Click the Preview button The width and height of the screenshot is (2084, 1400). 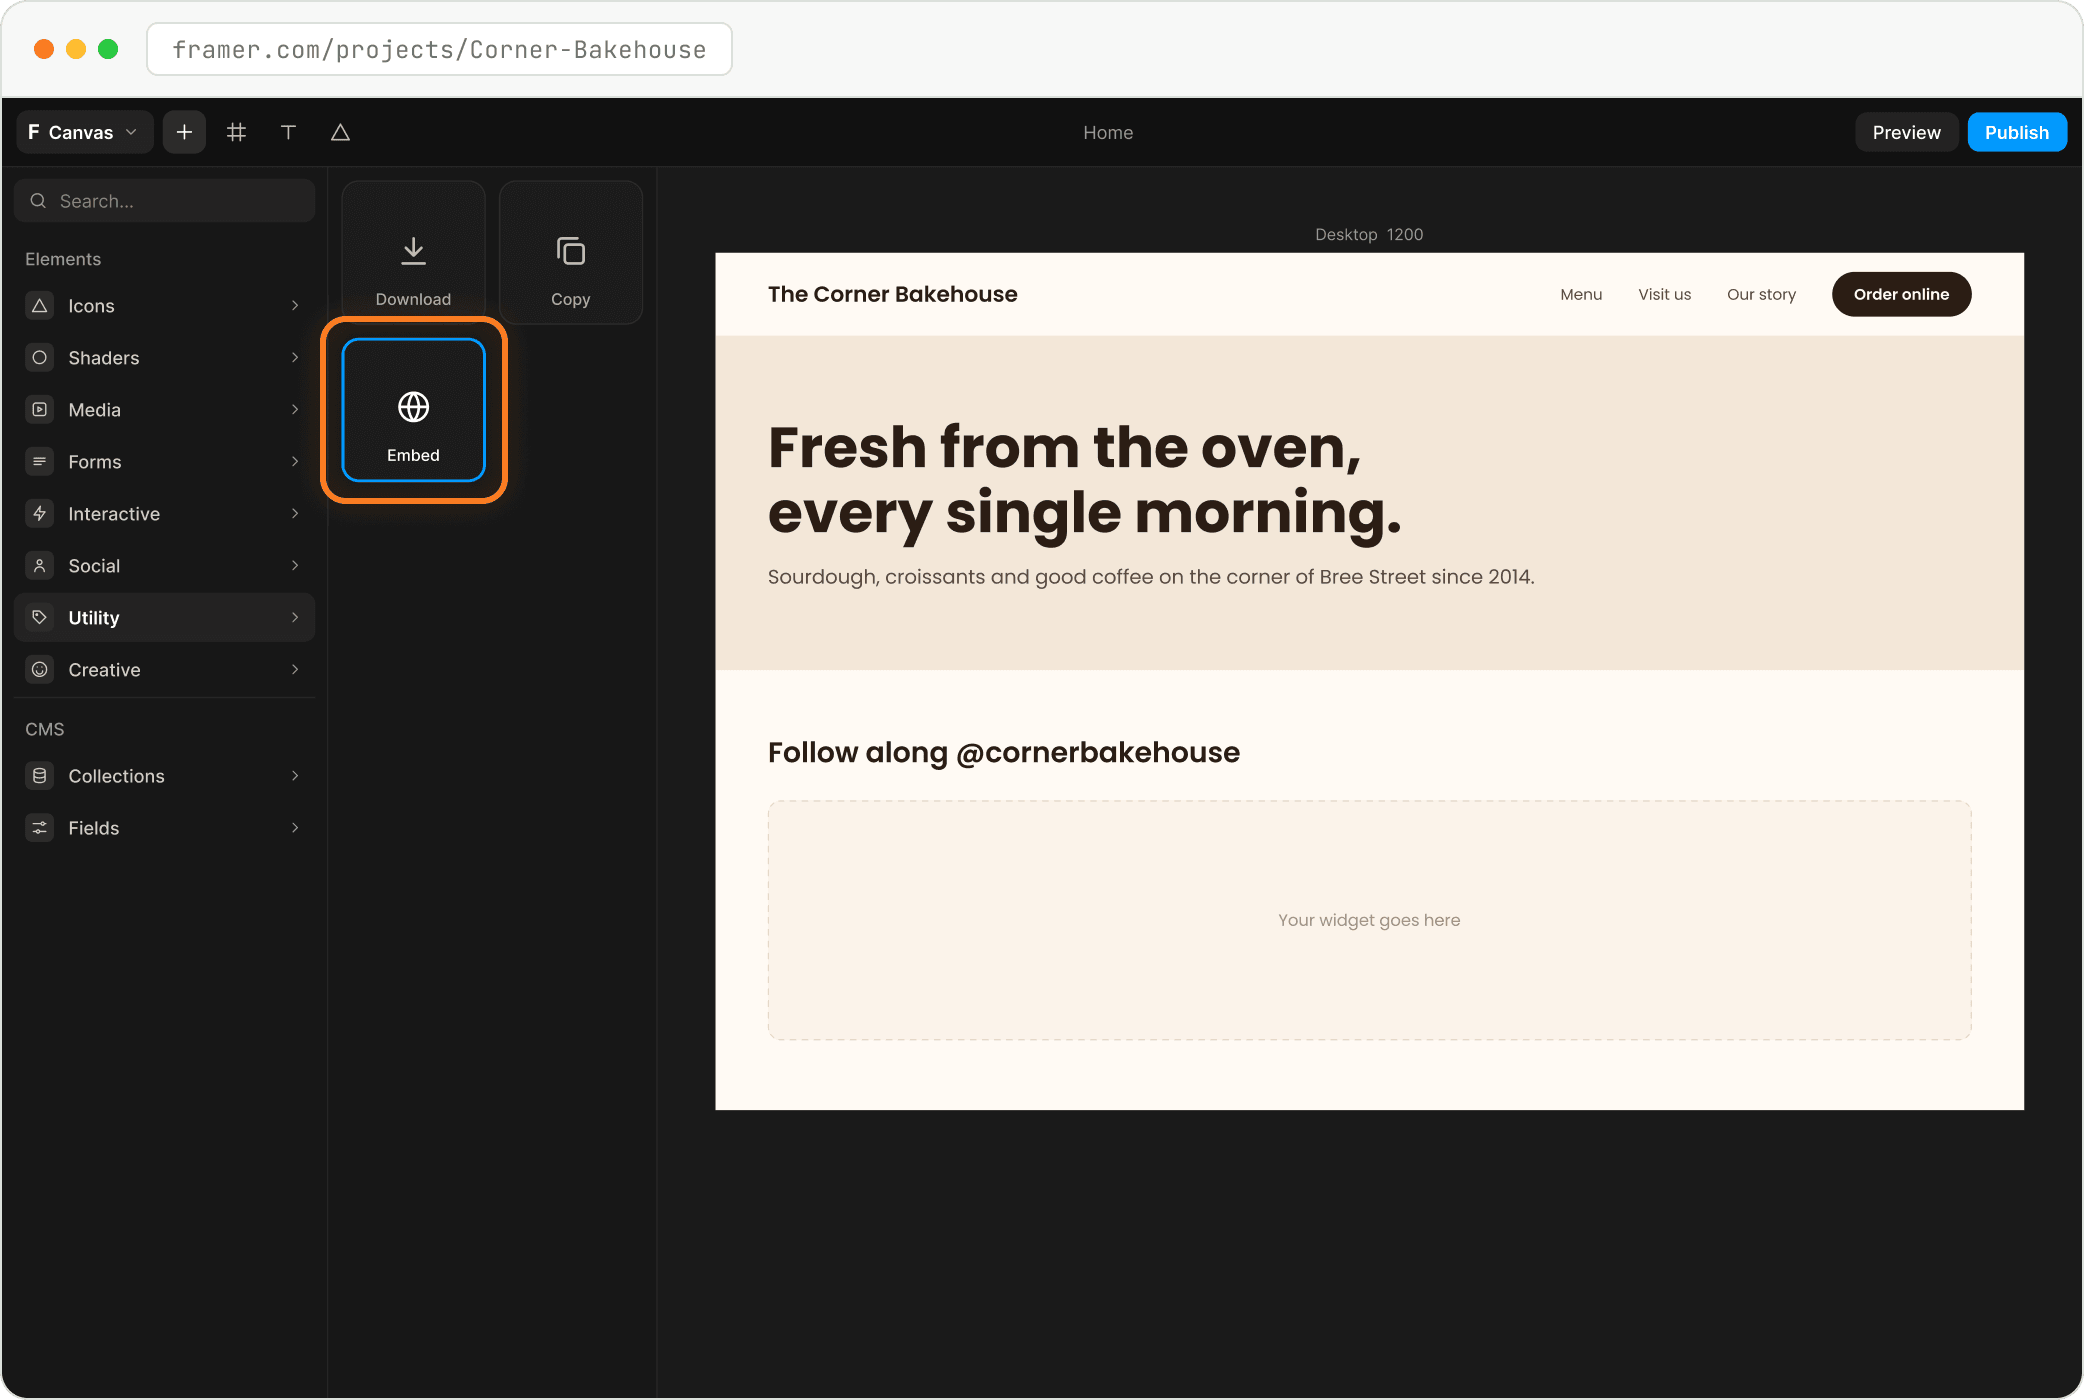1906,132
